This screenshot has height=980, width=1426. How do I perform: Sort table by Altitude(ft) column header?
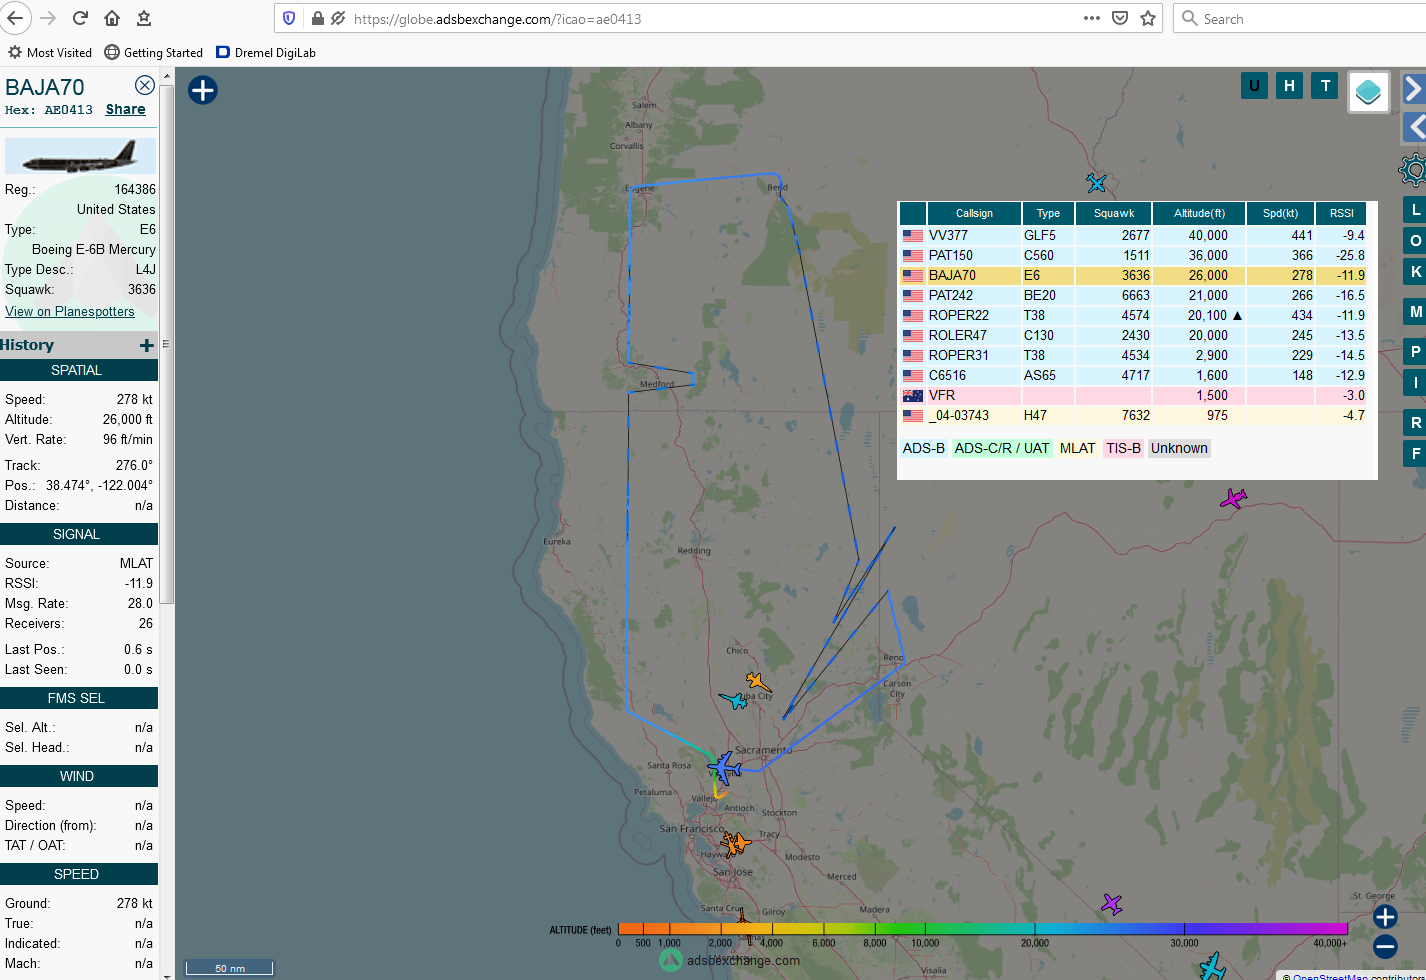(1199, 213)
